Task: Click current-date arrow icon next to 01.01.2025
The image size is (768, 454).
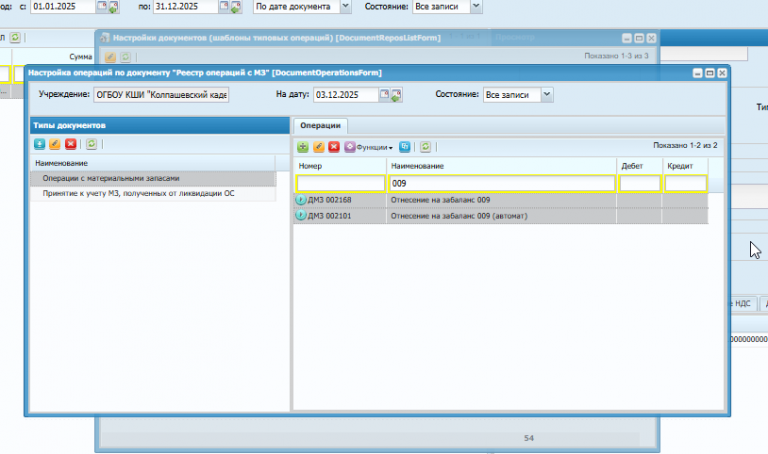Action: [x=113, y=7]
